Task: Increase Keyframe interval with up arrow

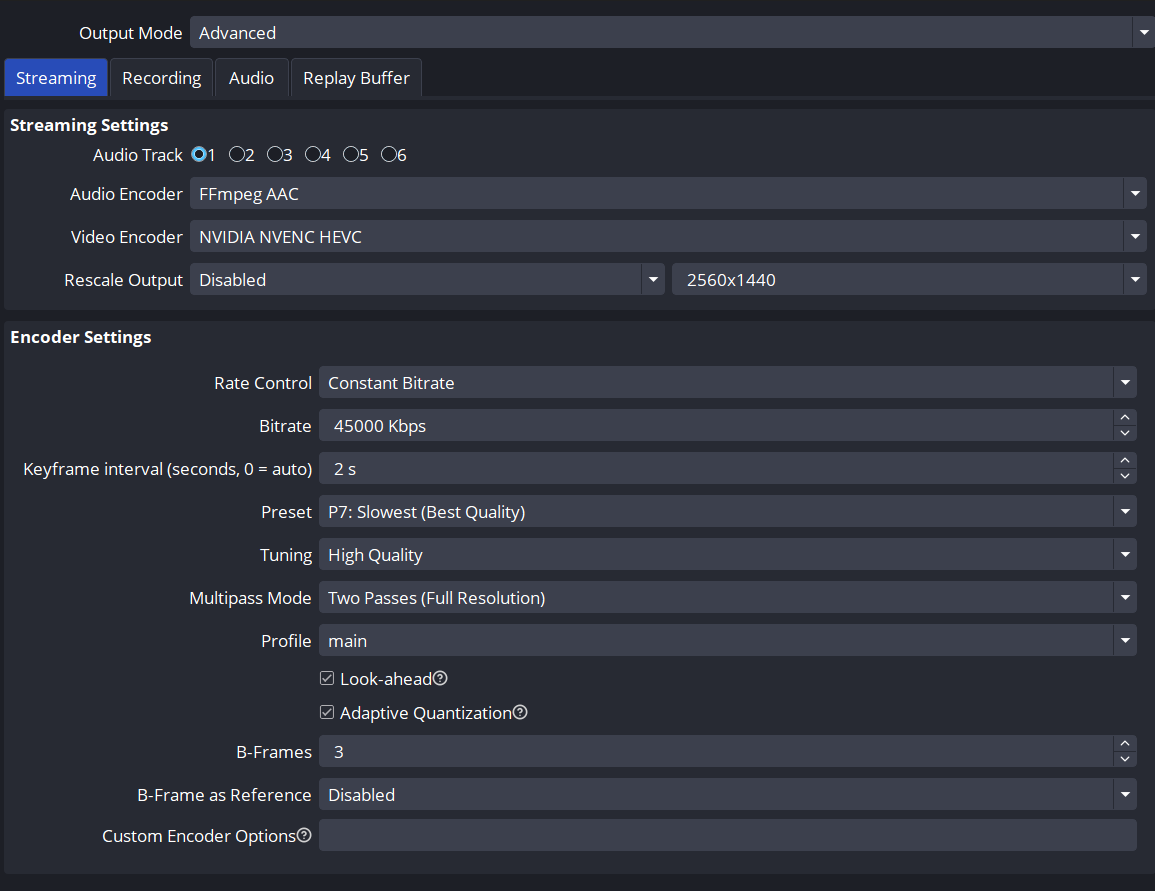Action: pyautogui.click(x=1125, y=461)
